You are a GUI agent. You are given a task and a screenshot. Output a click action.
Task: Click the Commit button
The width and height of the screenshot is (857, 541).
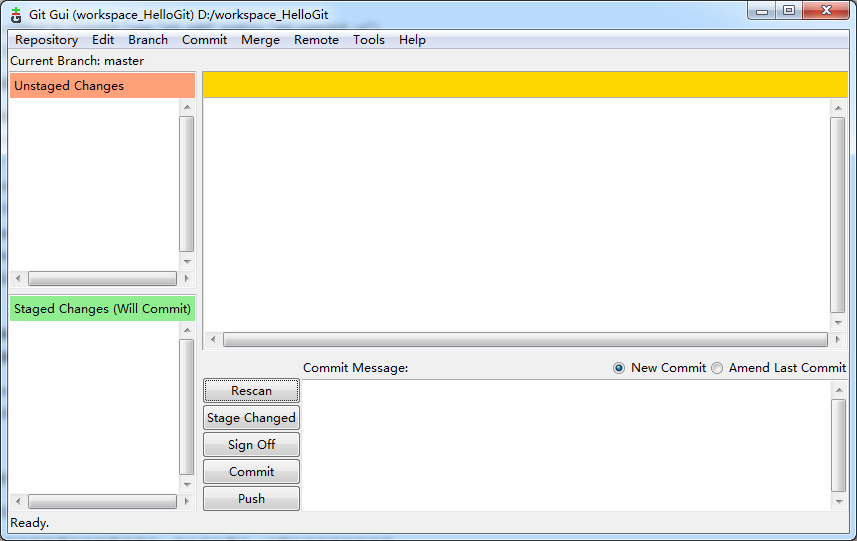(x=251, y=471)
